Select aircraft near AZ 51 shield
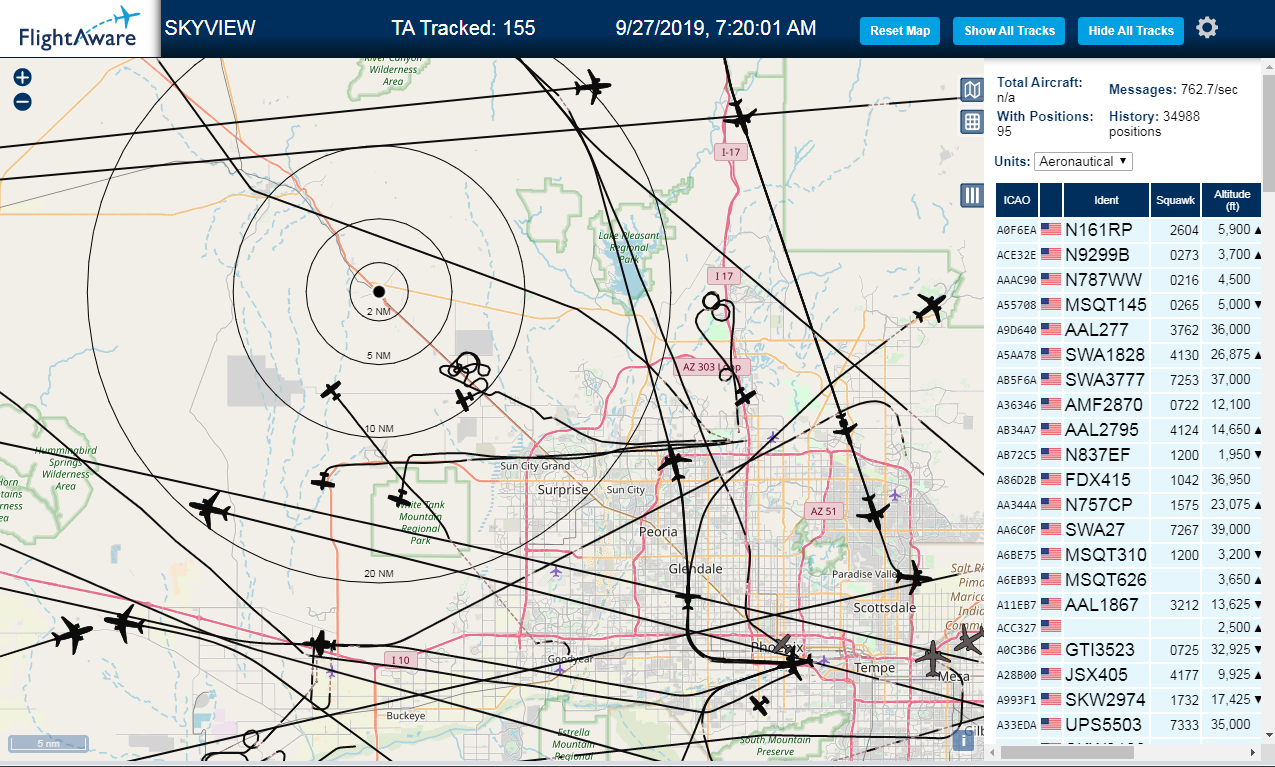 [873, 515]
